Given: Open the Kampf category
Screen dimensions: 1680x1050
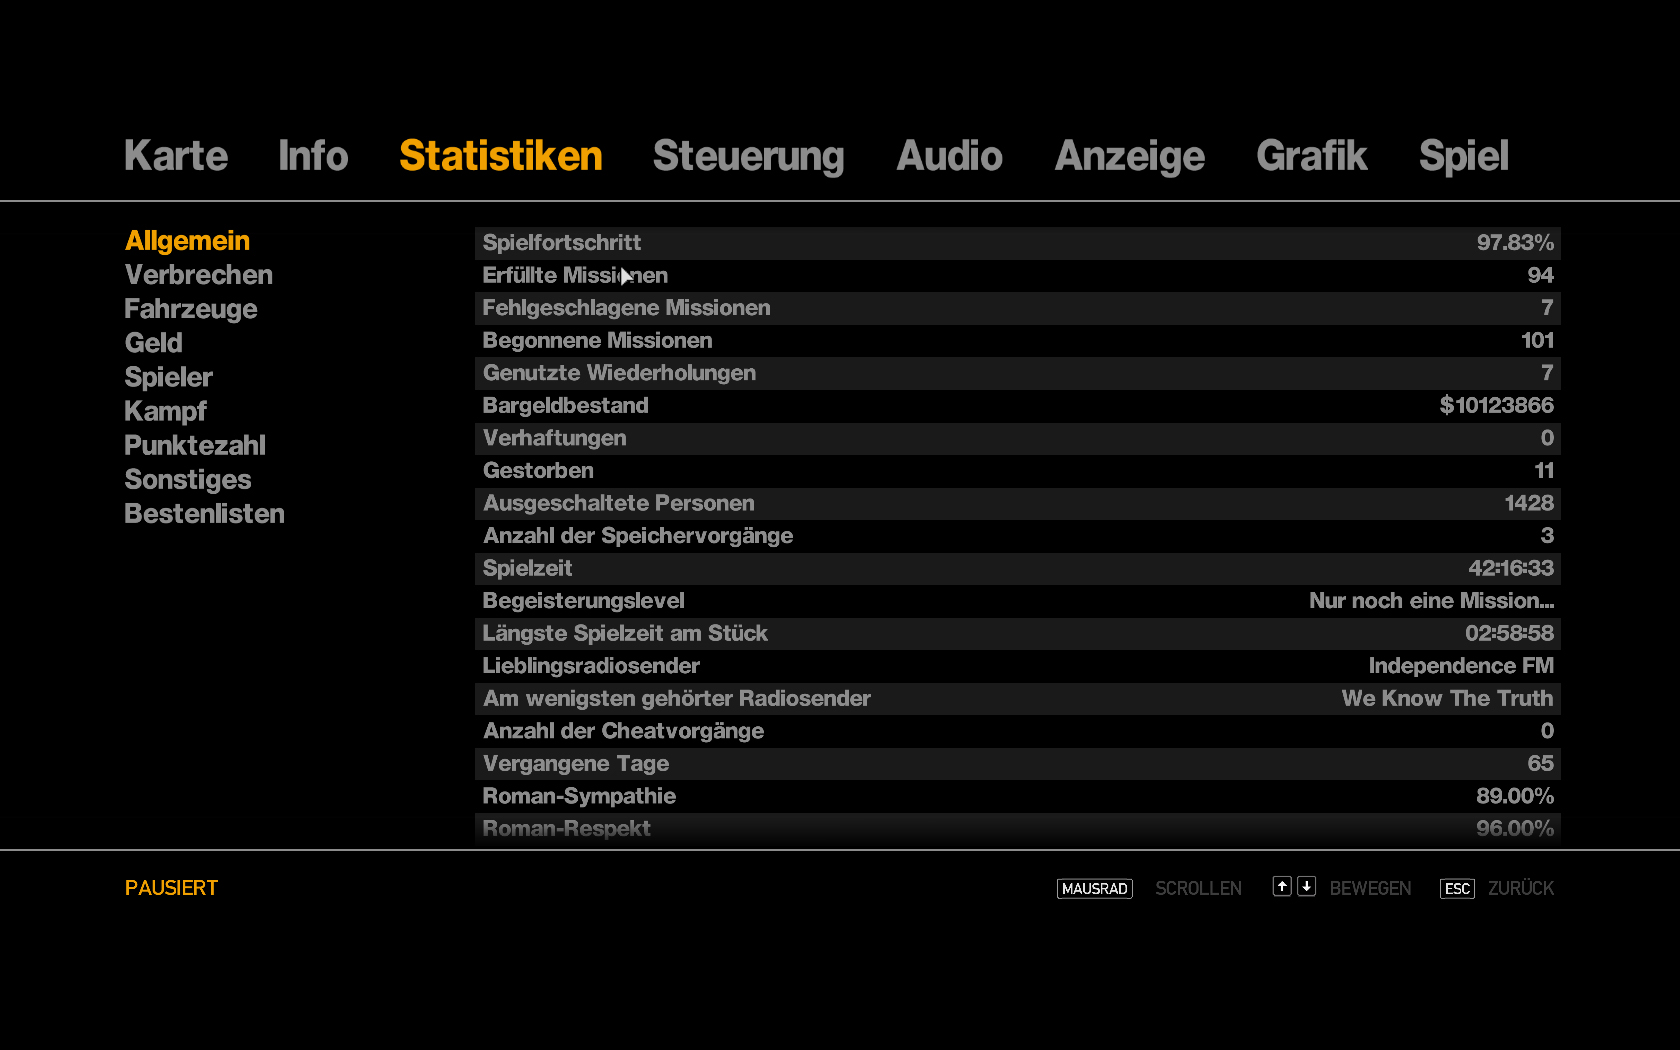Looking at the screenshot, I should (x=165, y=411).
